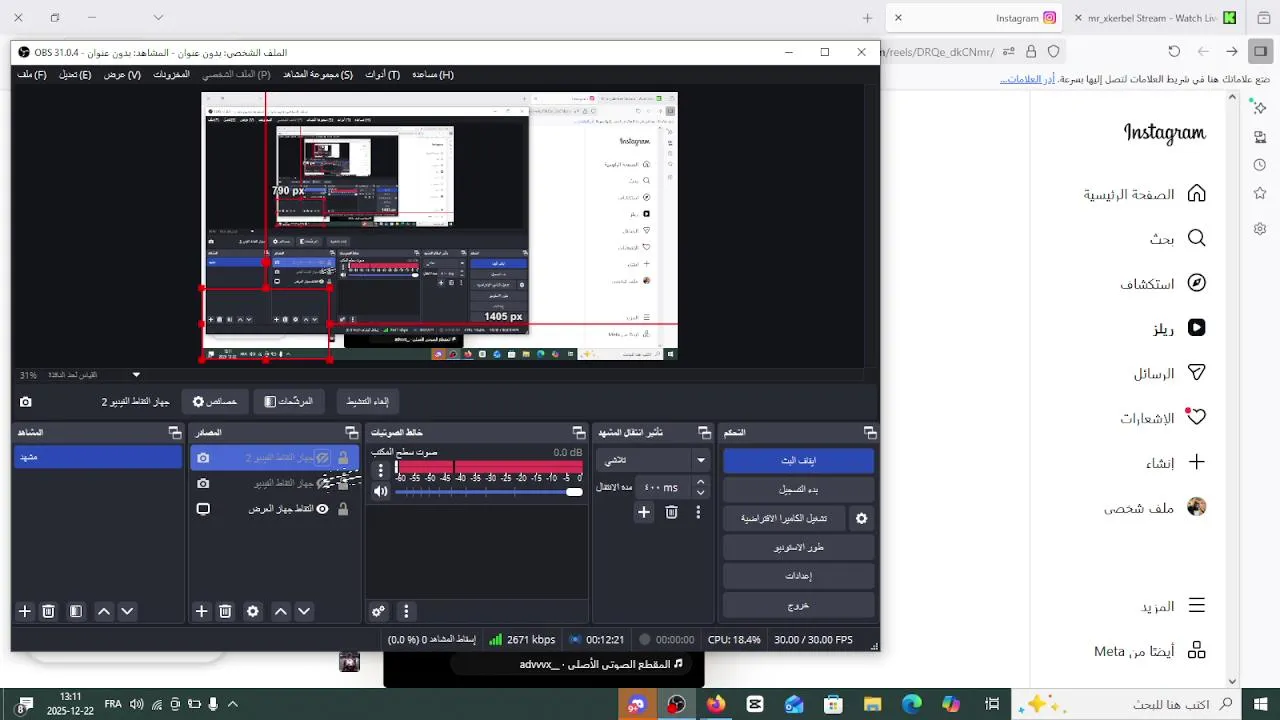Open Firefox list all tabs chevron
Viewport: 1280px width, 720px height.
pyautogui.click(x=158, y=17)
